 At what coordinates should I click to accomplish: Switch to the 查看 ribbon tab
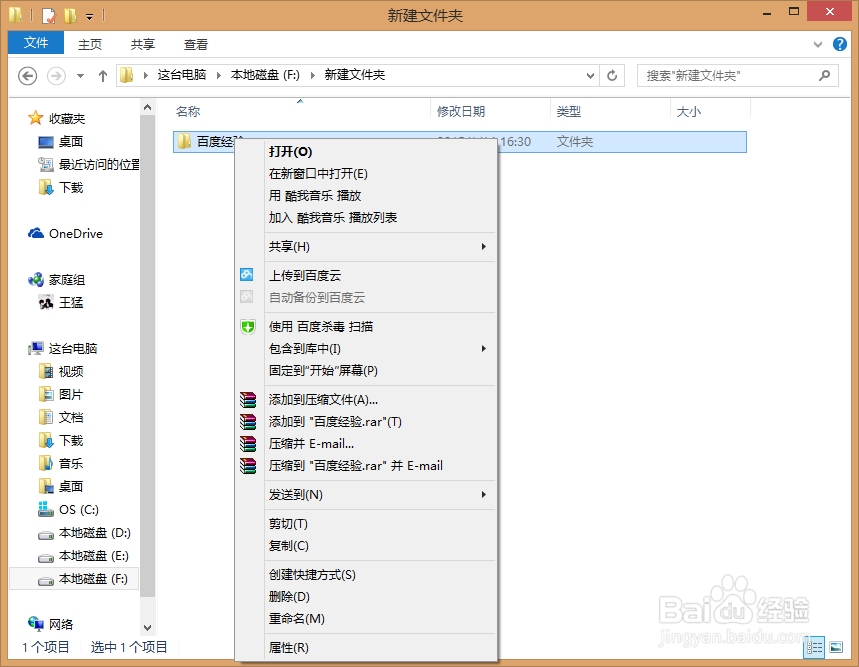click(x=196, y=44)
